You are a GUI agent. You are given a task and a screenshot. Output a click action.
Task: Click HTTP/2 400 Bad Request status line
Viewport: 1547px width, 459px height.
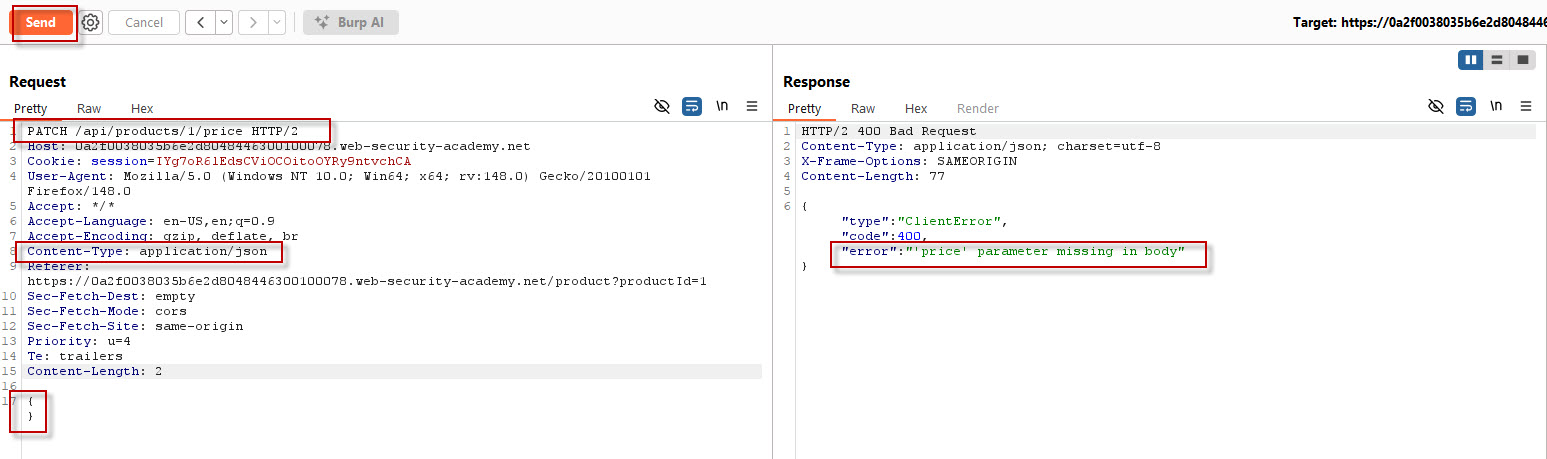(x=889, y=131)
